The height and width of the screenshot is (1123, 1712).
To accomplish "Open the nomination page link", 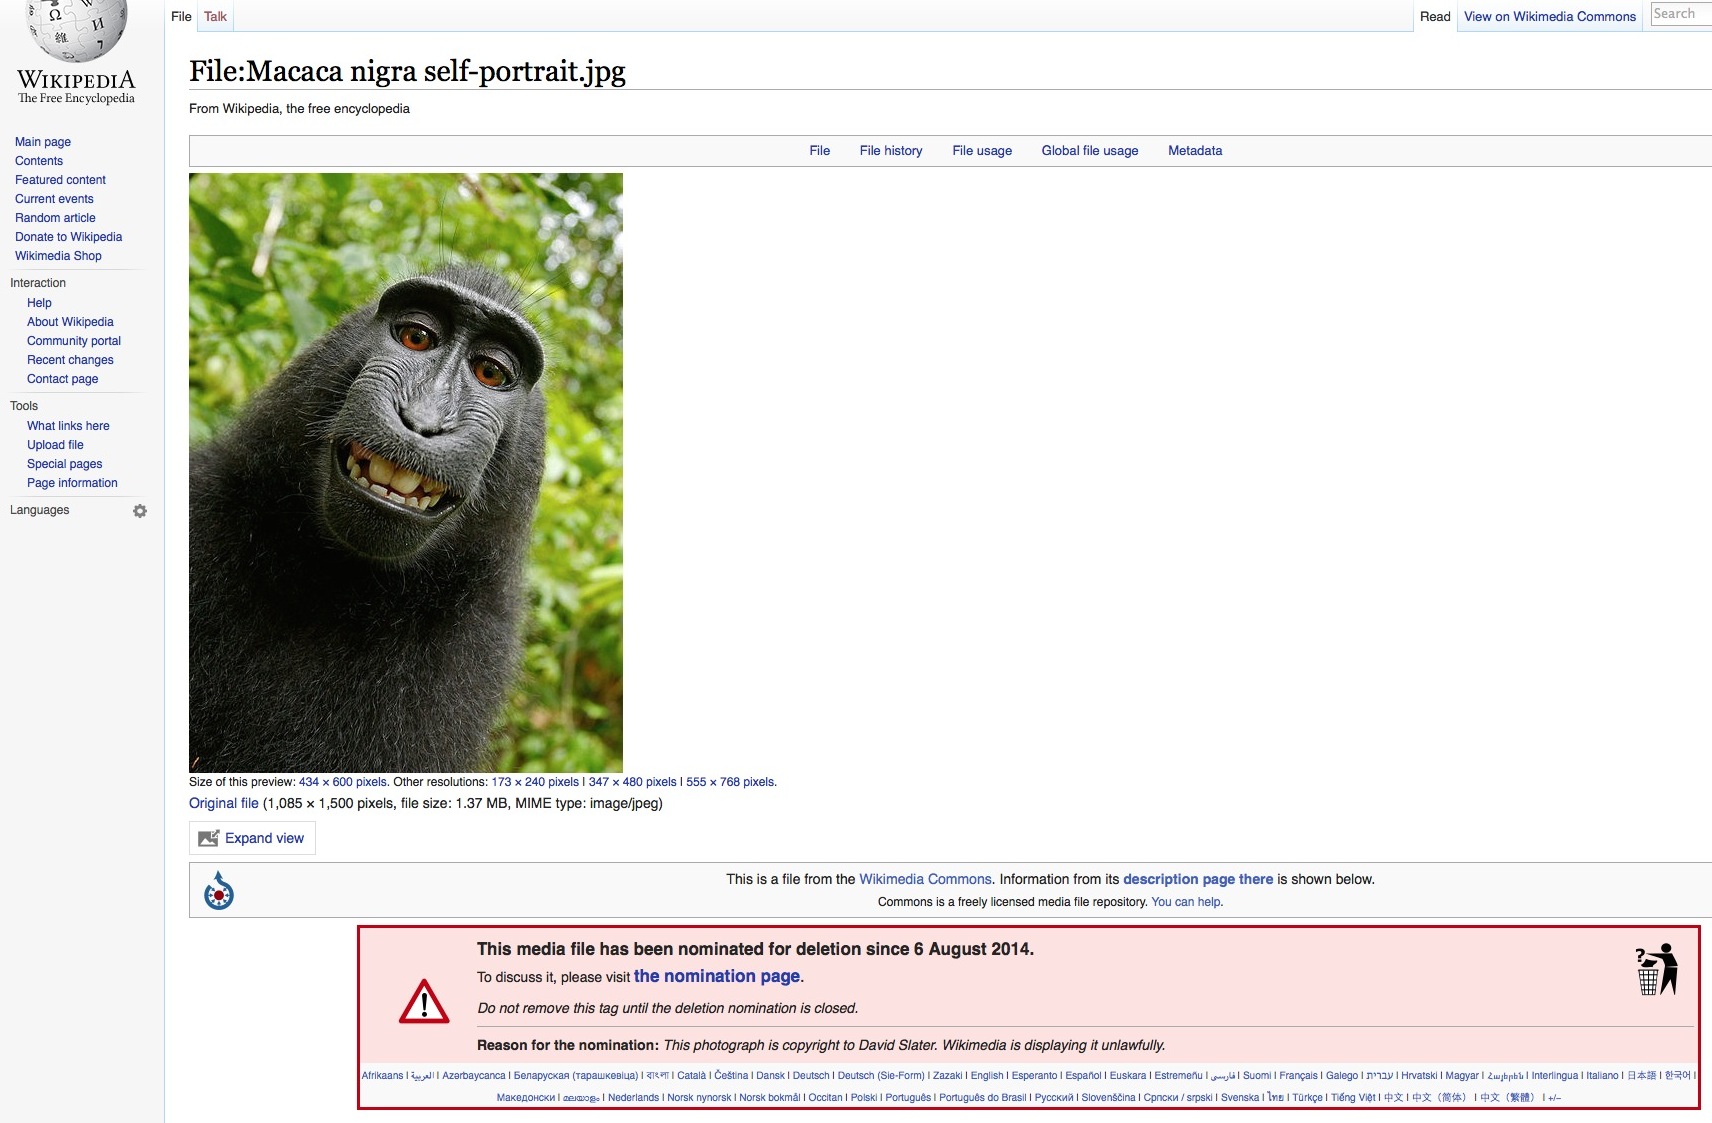I will [x=717, y=976].
